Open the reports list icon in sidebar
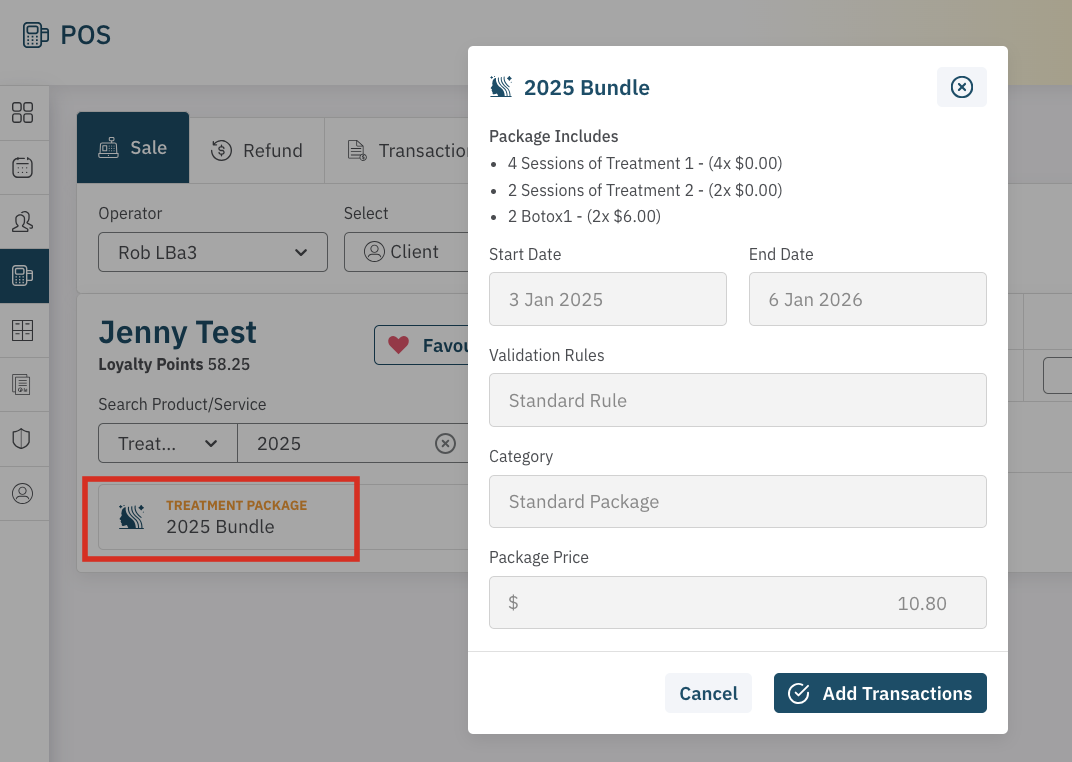The image size is (1072, 762). pos(22,384)
